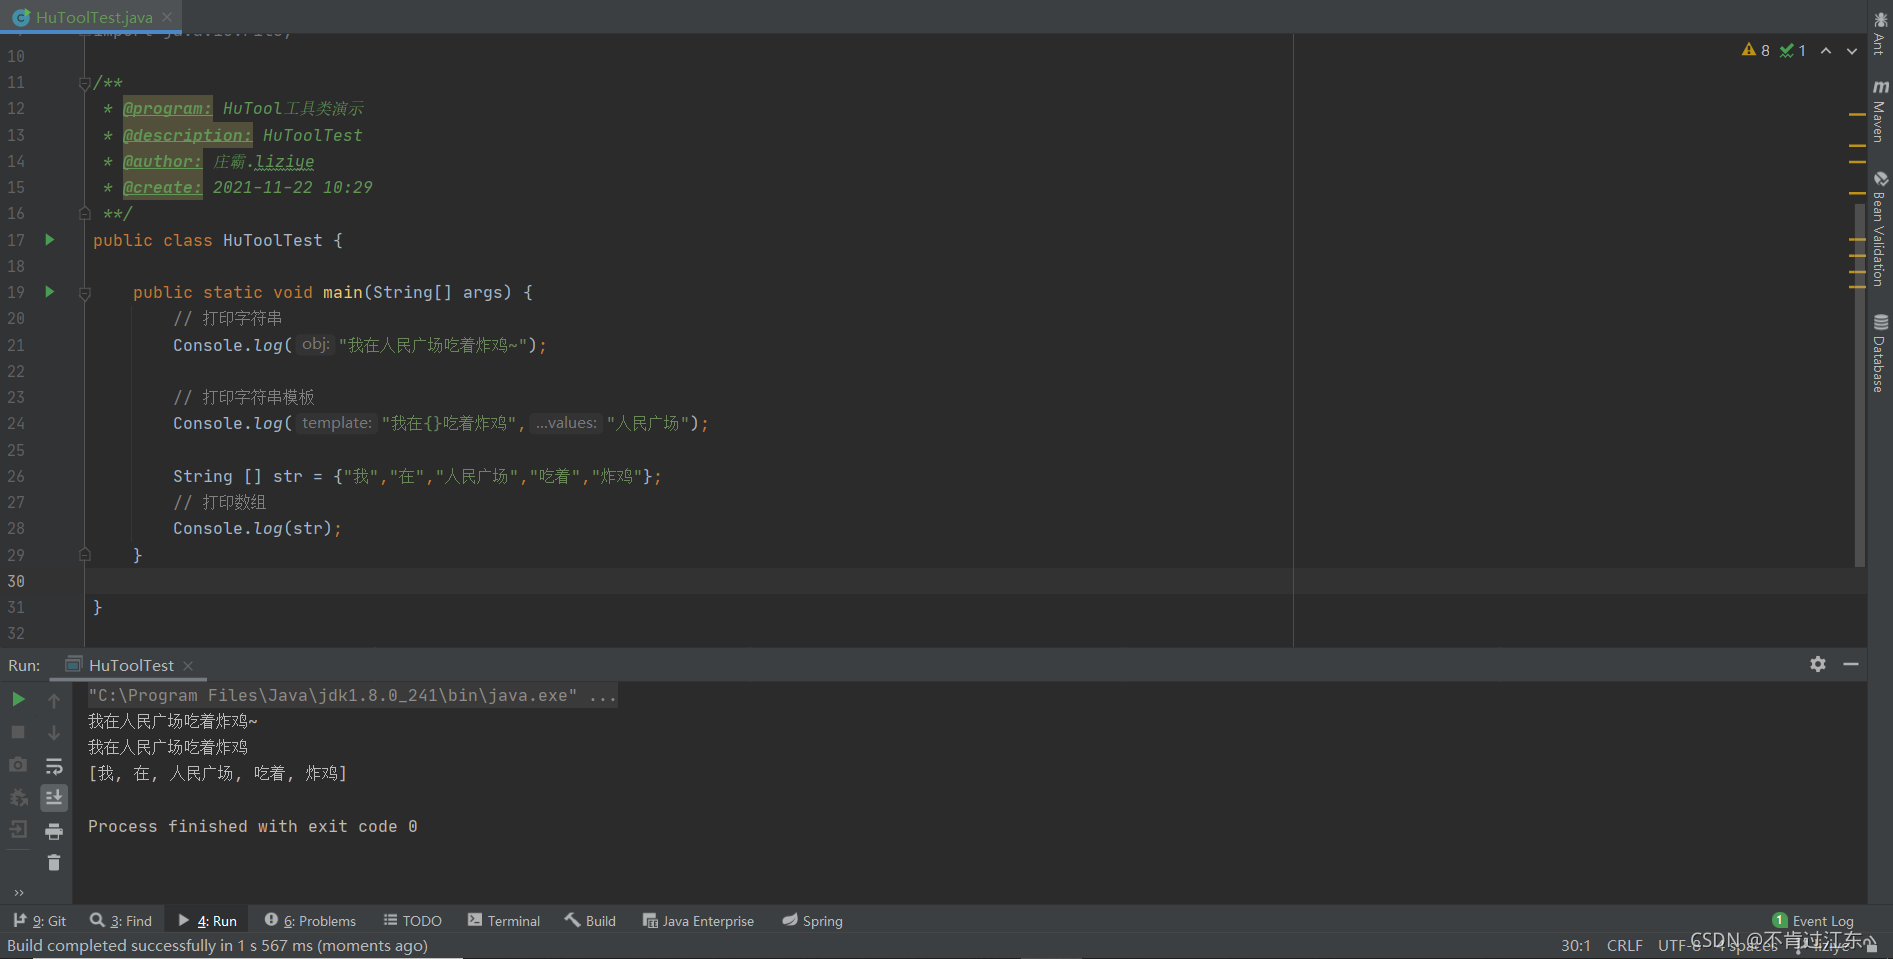Open the warnings indicator showing 8 warnings
Viewport: 1893px width, 959px height.
point(1756,50)
